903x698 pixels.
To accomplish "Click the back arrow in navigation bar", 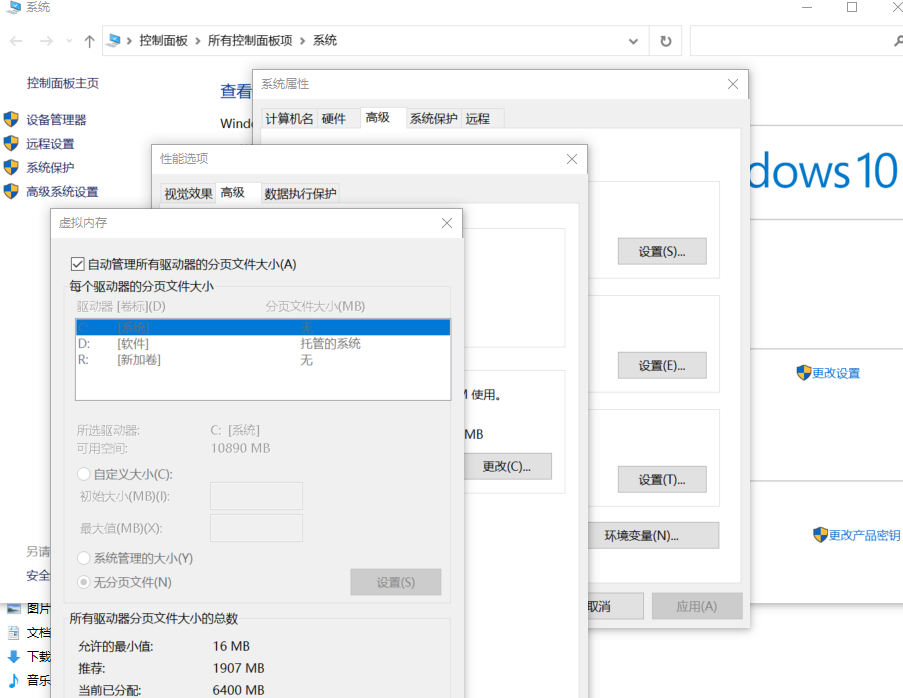I will click(x=17, y=41).
